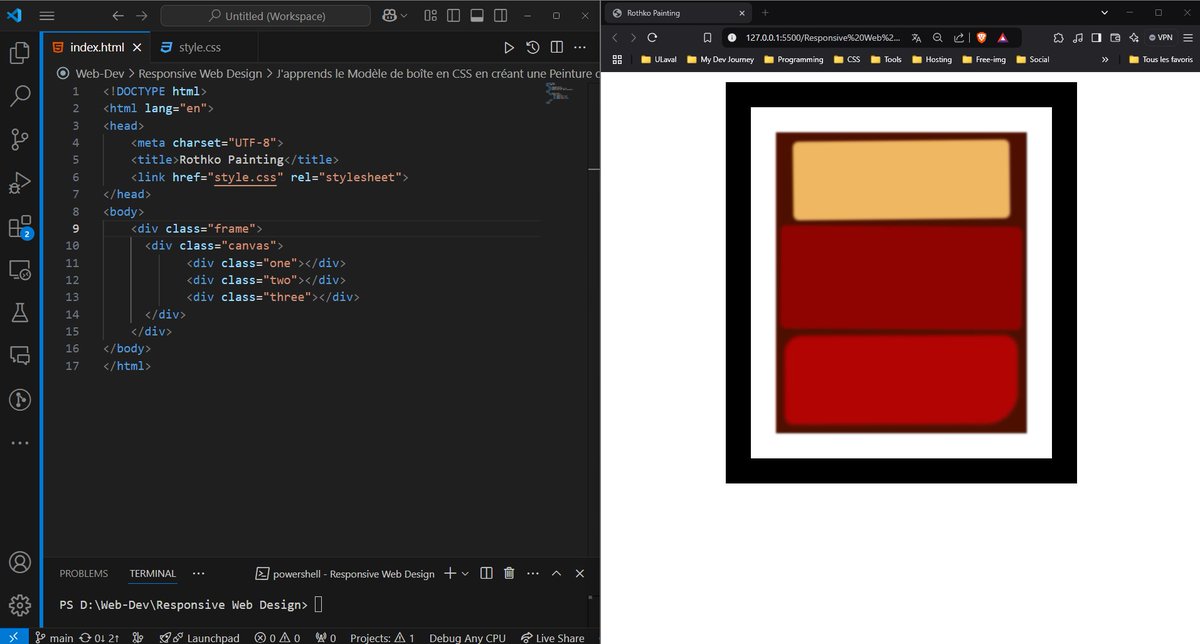Toggle the browser VPN button

coord(1161,37)
